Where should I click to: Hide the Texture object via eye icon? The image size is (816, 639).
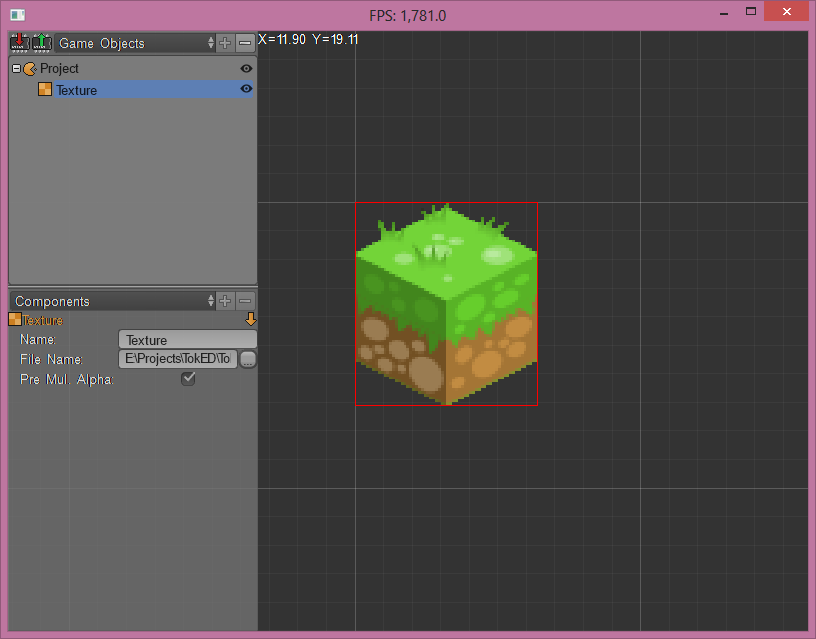click(x=246, y=88)
